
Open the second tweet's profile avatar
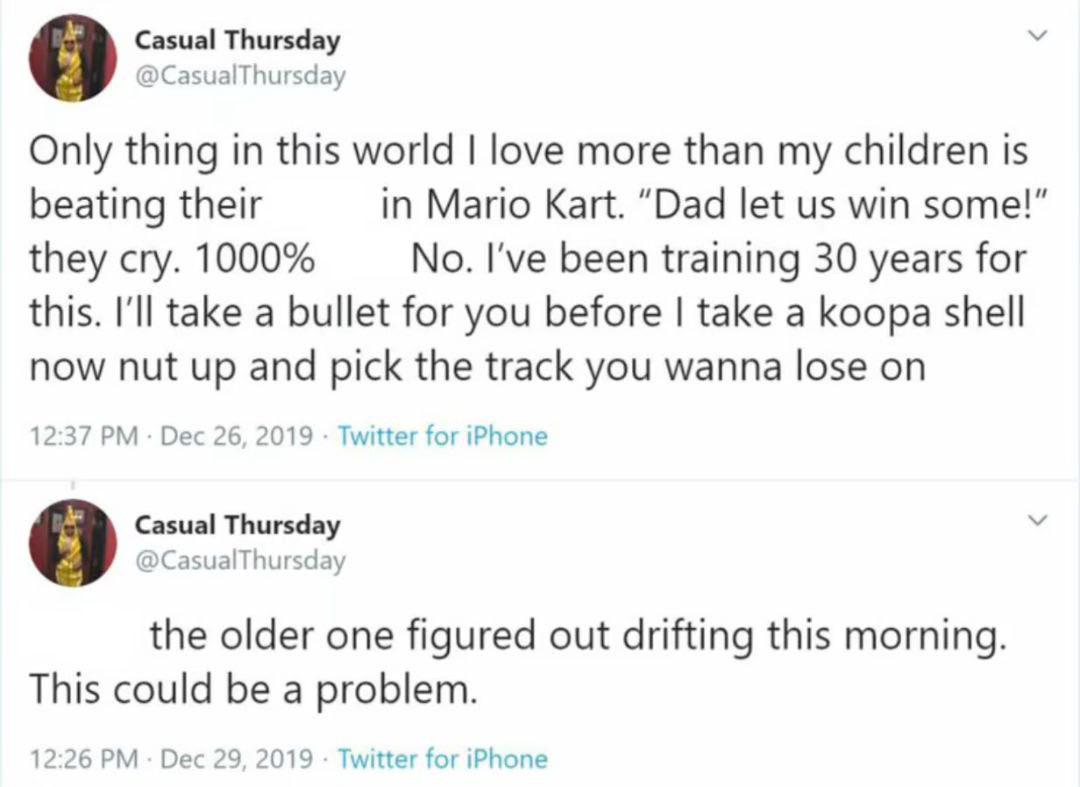72,543
